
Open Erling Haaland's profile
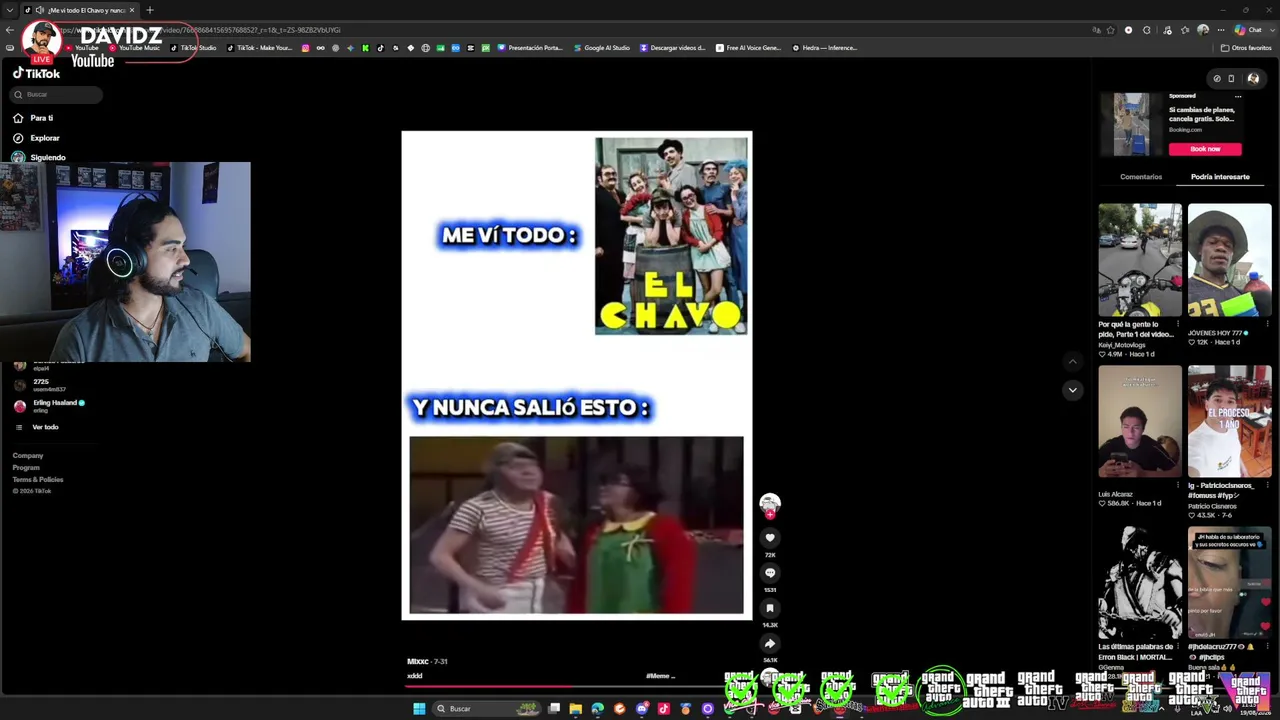50,405
